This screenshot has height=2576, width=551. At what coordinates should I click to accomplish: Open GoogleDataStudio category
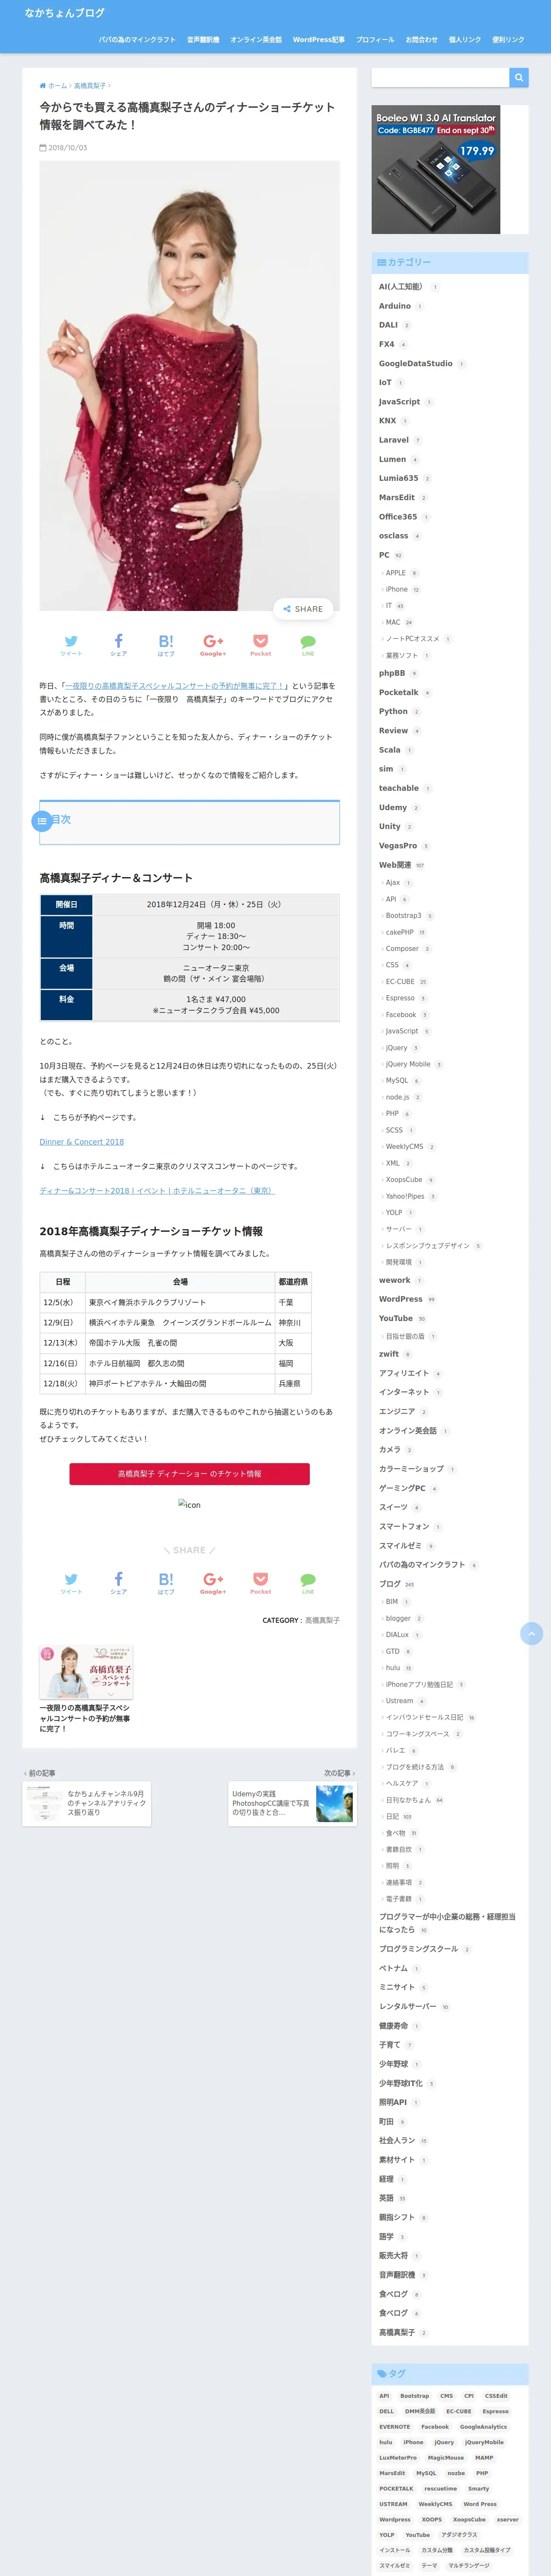pos(415,364)
